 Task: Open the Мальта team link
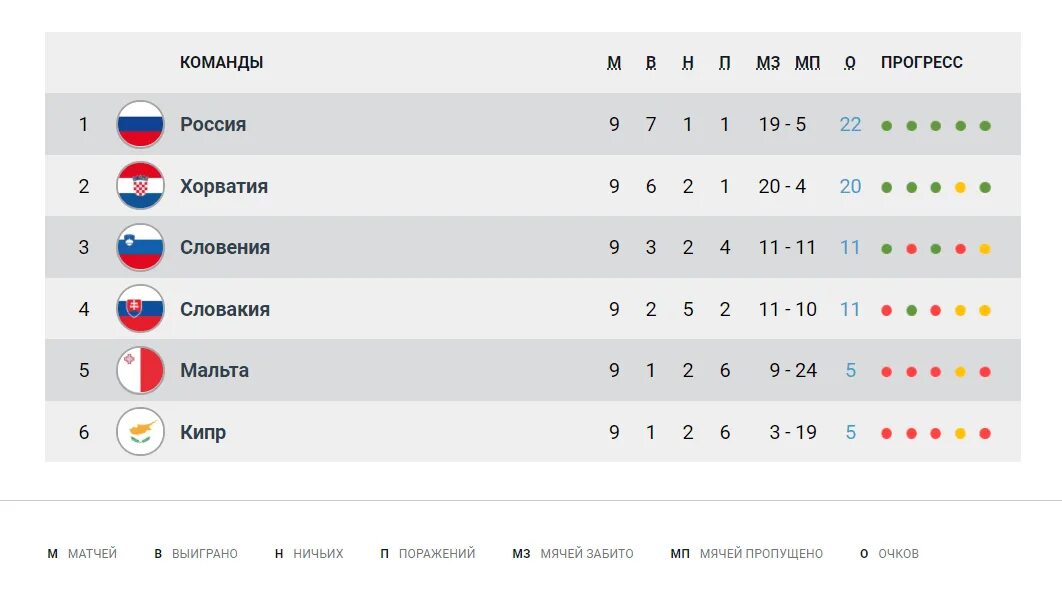pyautogui.click(x=214, y=371)
